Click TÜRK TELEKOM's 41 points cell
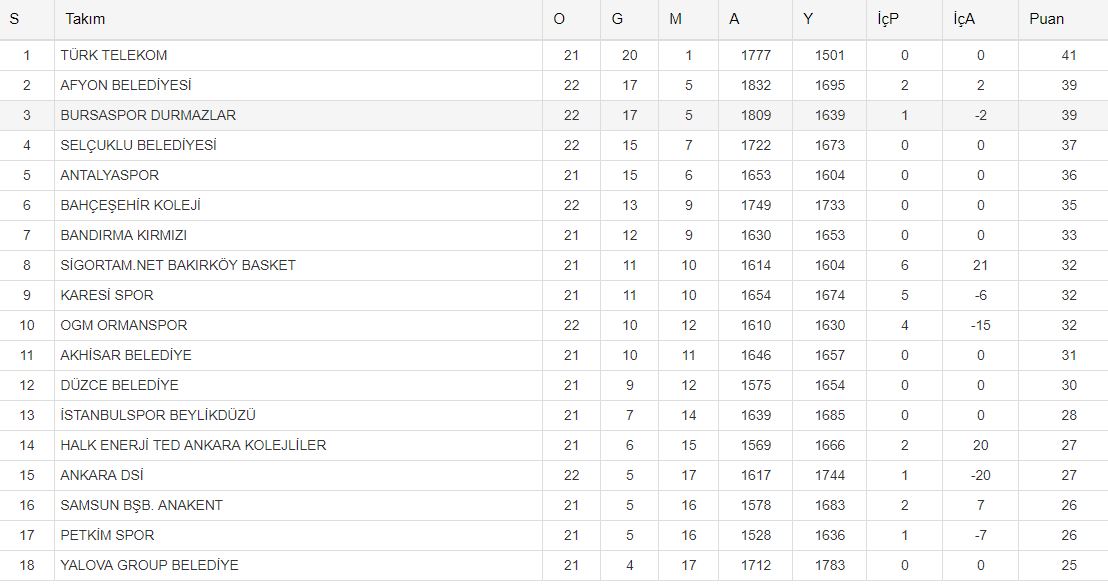The image size is (1108, 585). 1069,55
